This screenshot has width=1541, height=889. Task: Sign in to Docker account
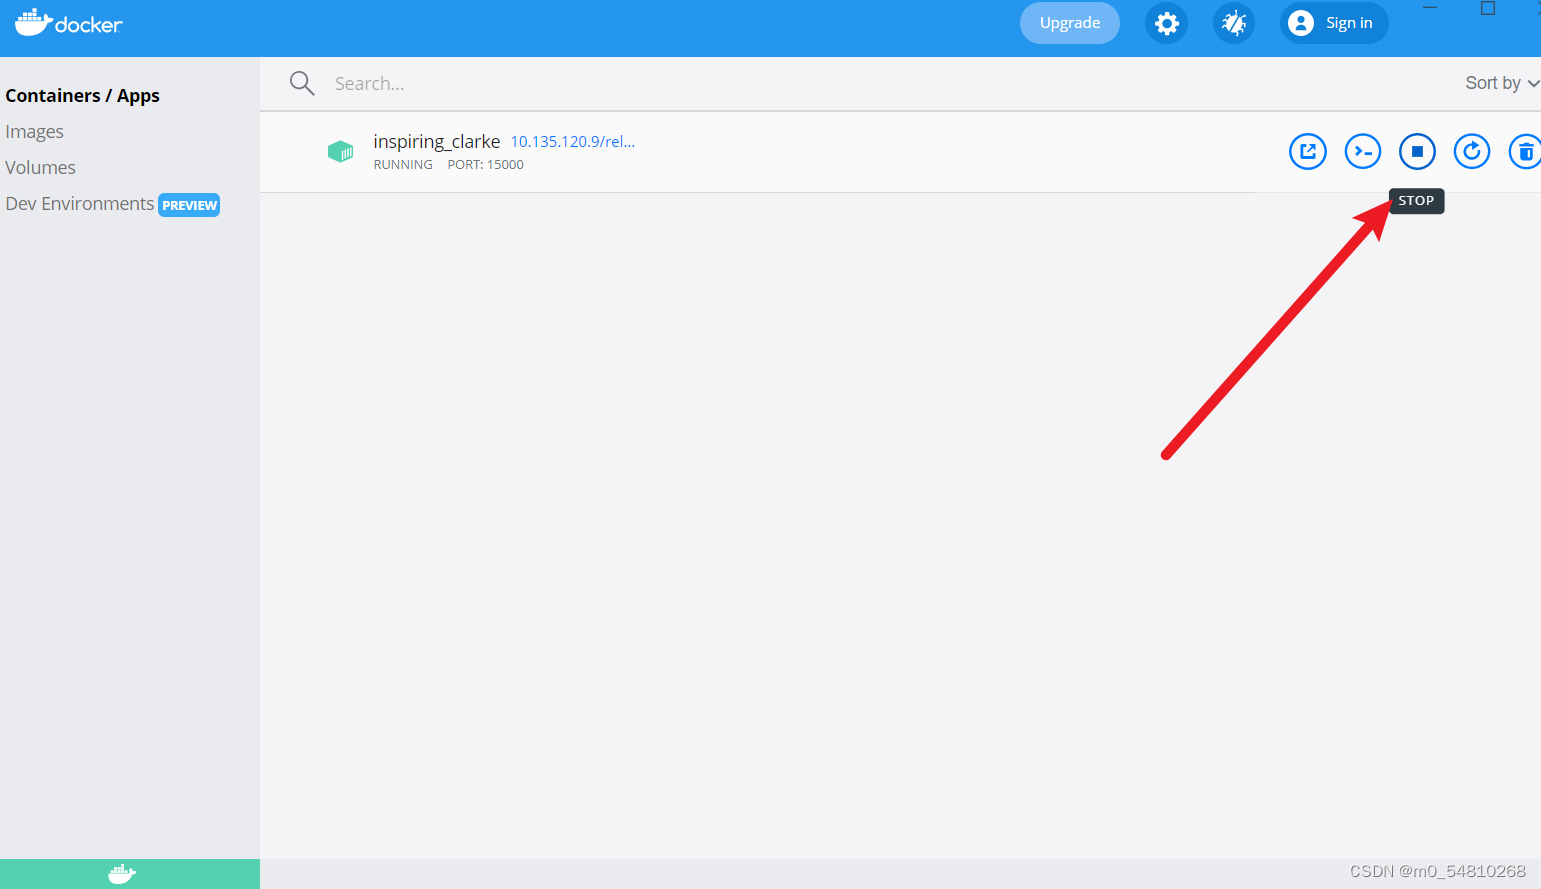(1334, 23)
